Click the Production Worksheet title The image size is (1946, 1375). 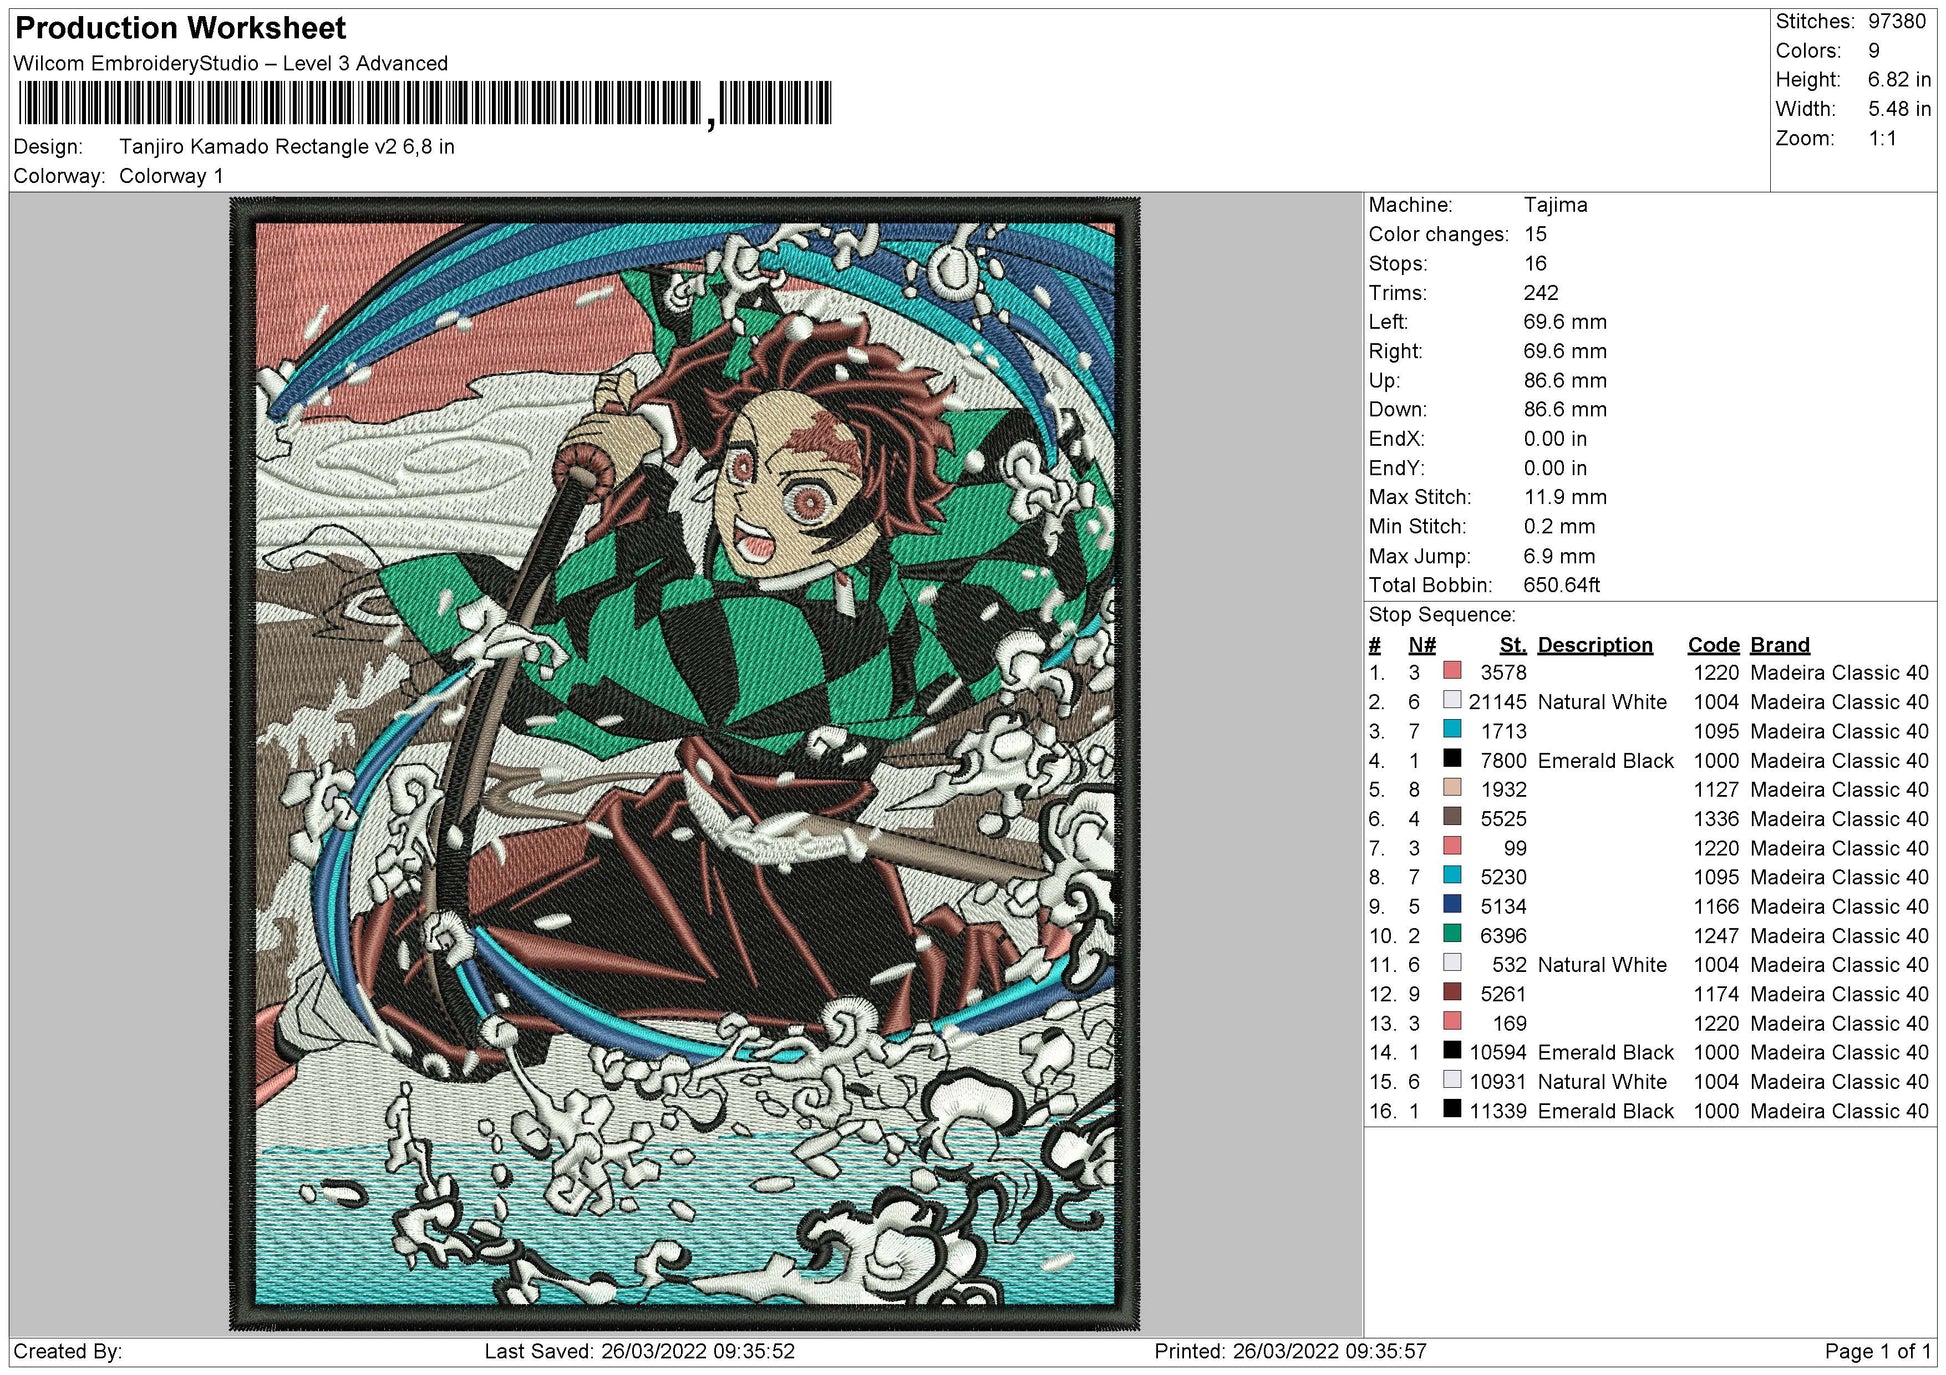point(181,28)
